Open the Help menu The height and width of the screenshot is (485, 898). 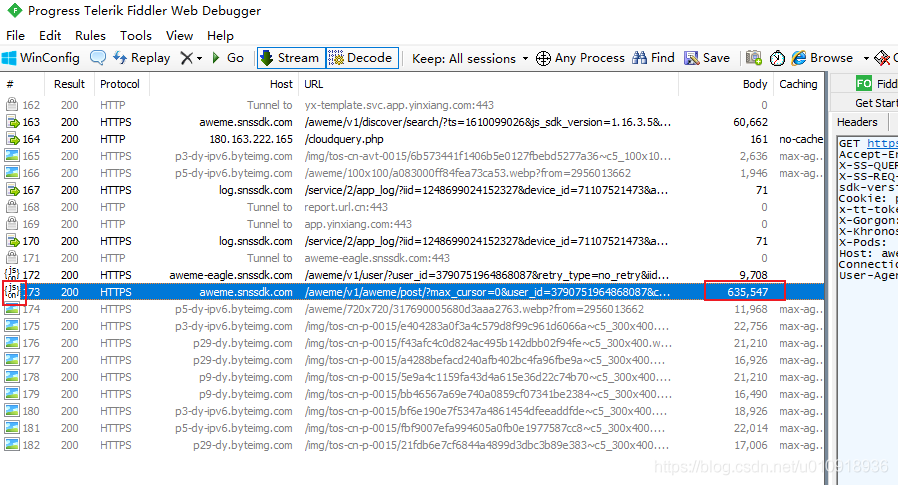(x=220, y=36)
